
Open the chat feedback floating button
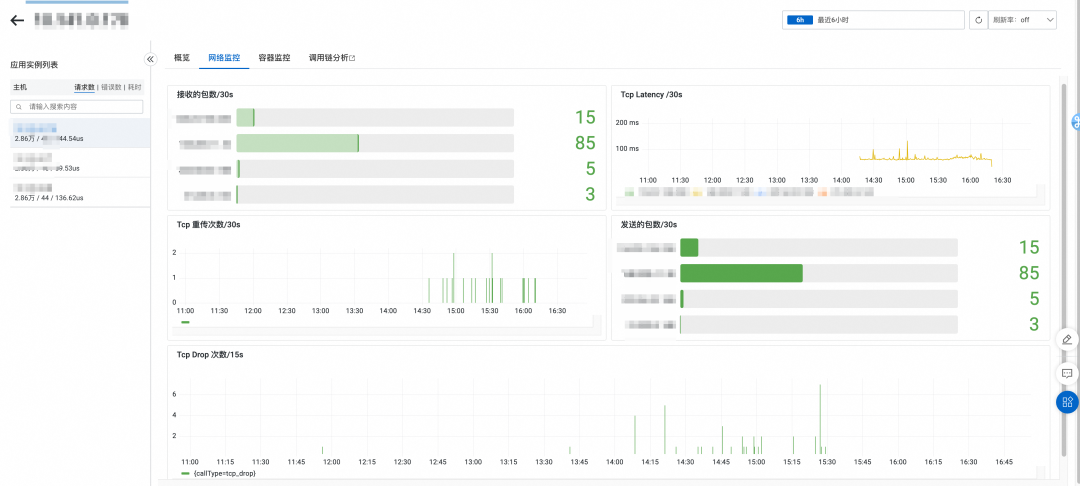1067,373
